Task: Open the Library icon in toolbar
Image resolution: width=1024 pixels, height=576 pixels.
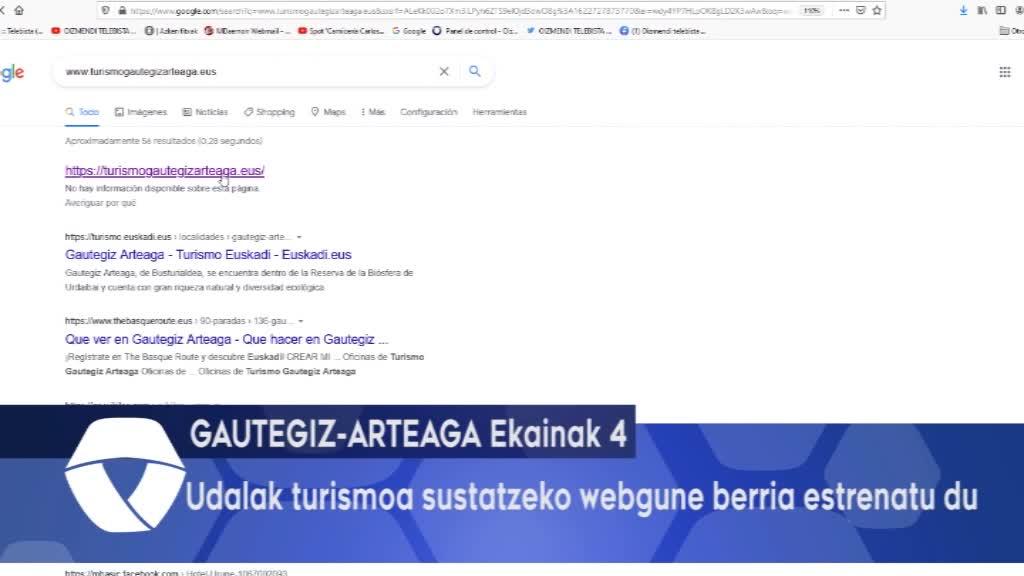Action: (x=982, y=10)
